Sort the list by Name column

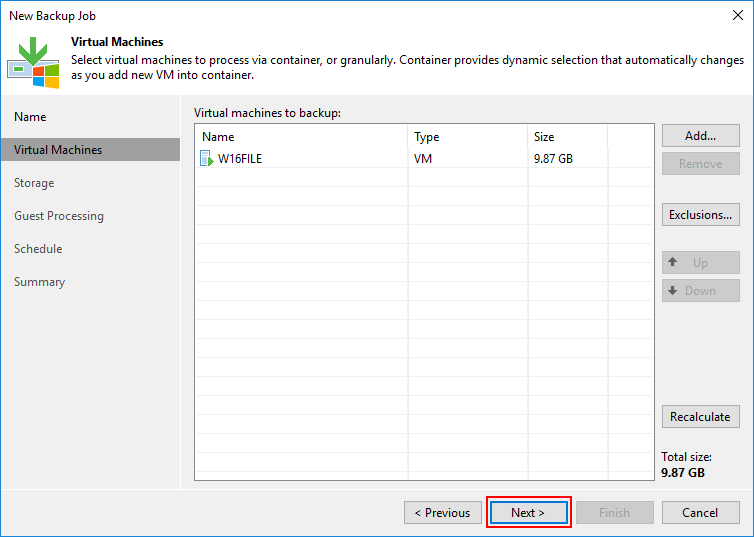pos(302,137)
